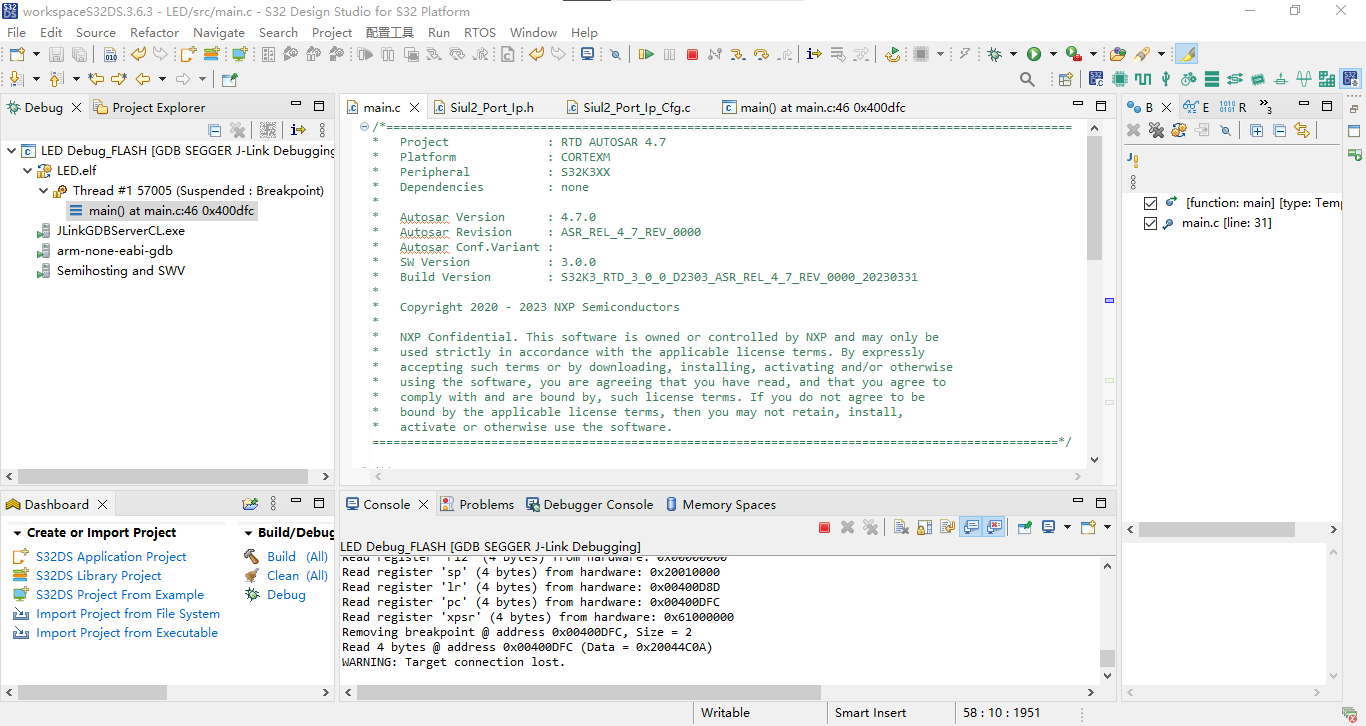The width and height of the screenshot is (1366, 726).
Task: Switch to Problems tab
Action: click(x=477, y=505)
